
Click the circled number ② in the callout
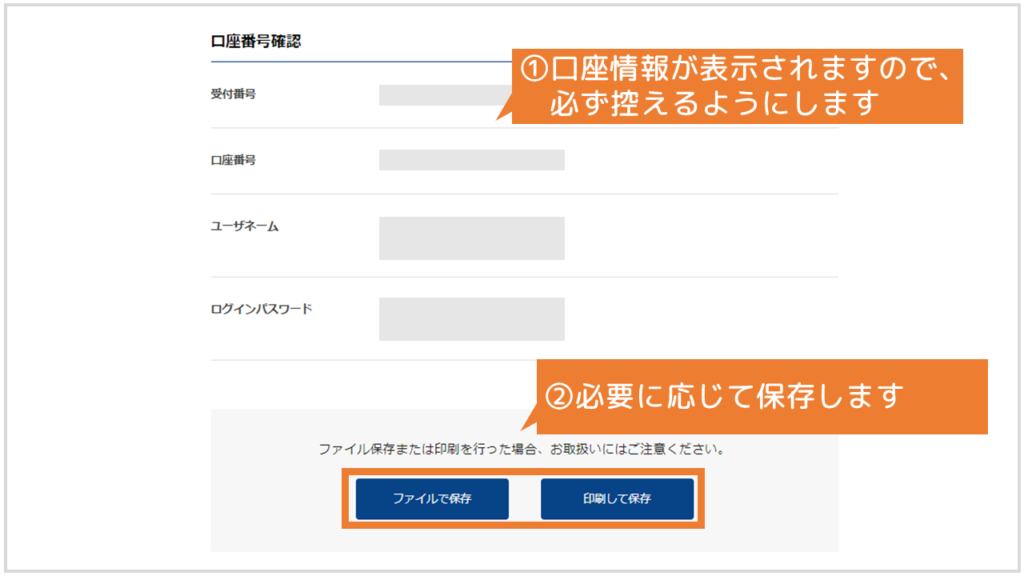pyautogui.click(x=559, y=396)
